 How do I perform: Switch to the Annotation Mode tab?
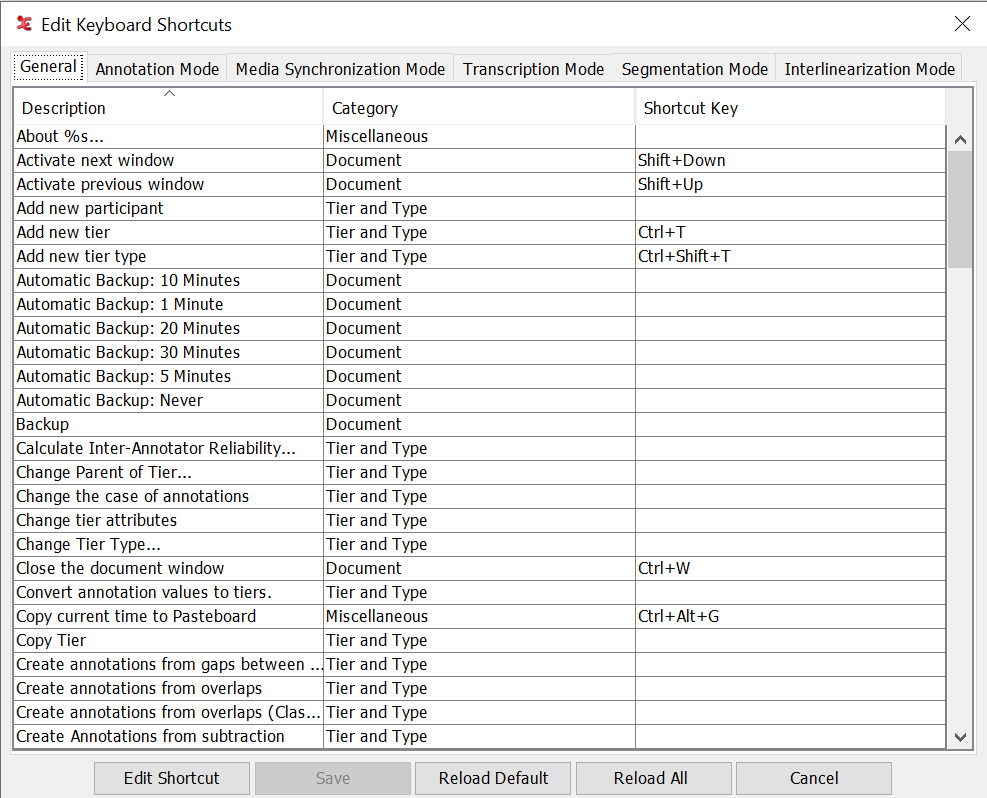click(x=157, y=69)
